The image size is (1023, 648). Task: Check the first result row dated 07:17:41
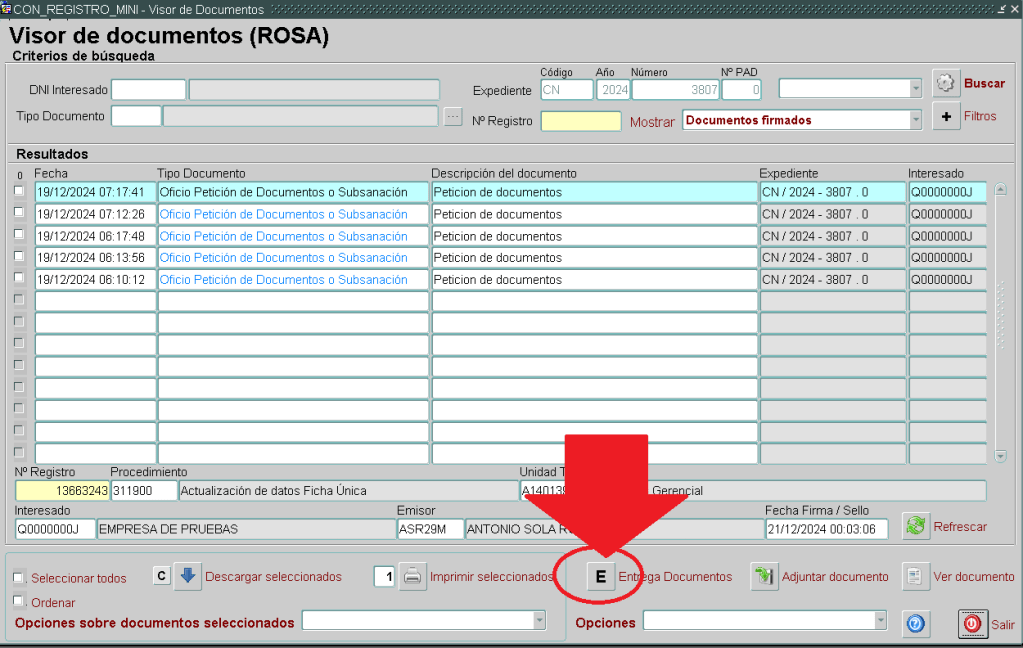coord(19,192)
